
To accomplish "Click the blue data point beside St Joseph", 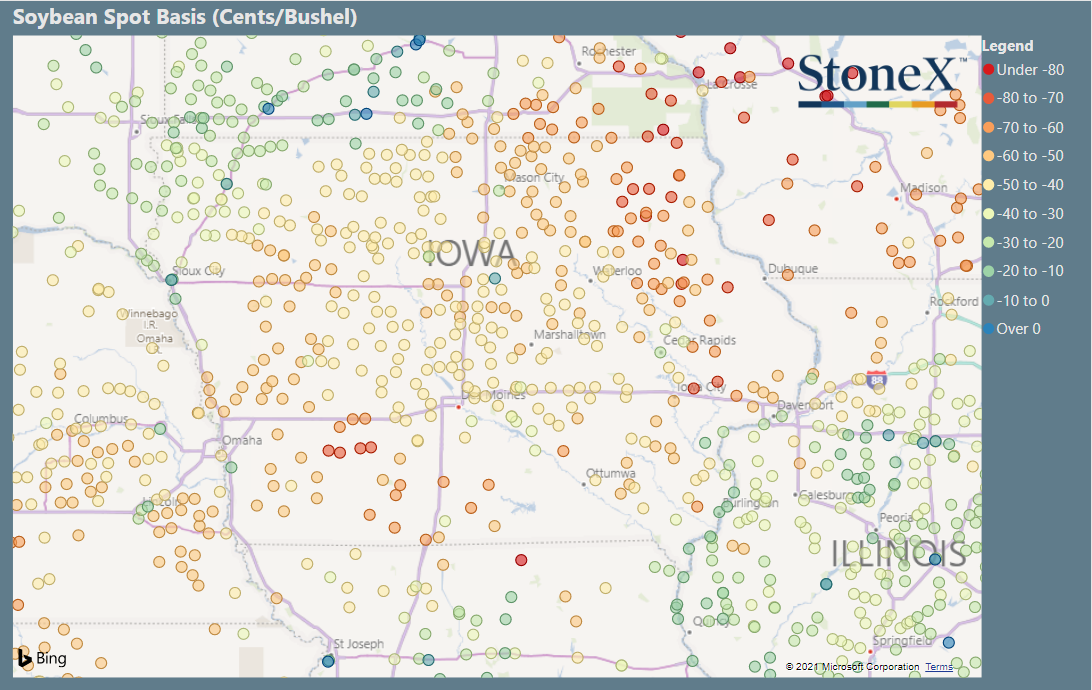I will pyautogui.click(x=328, y=661).
